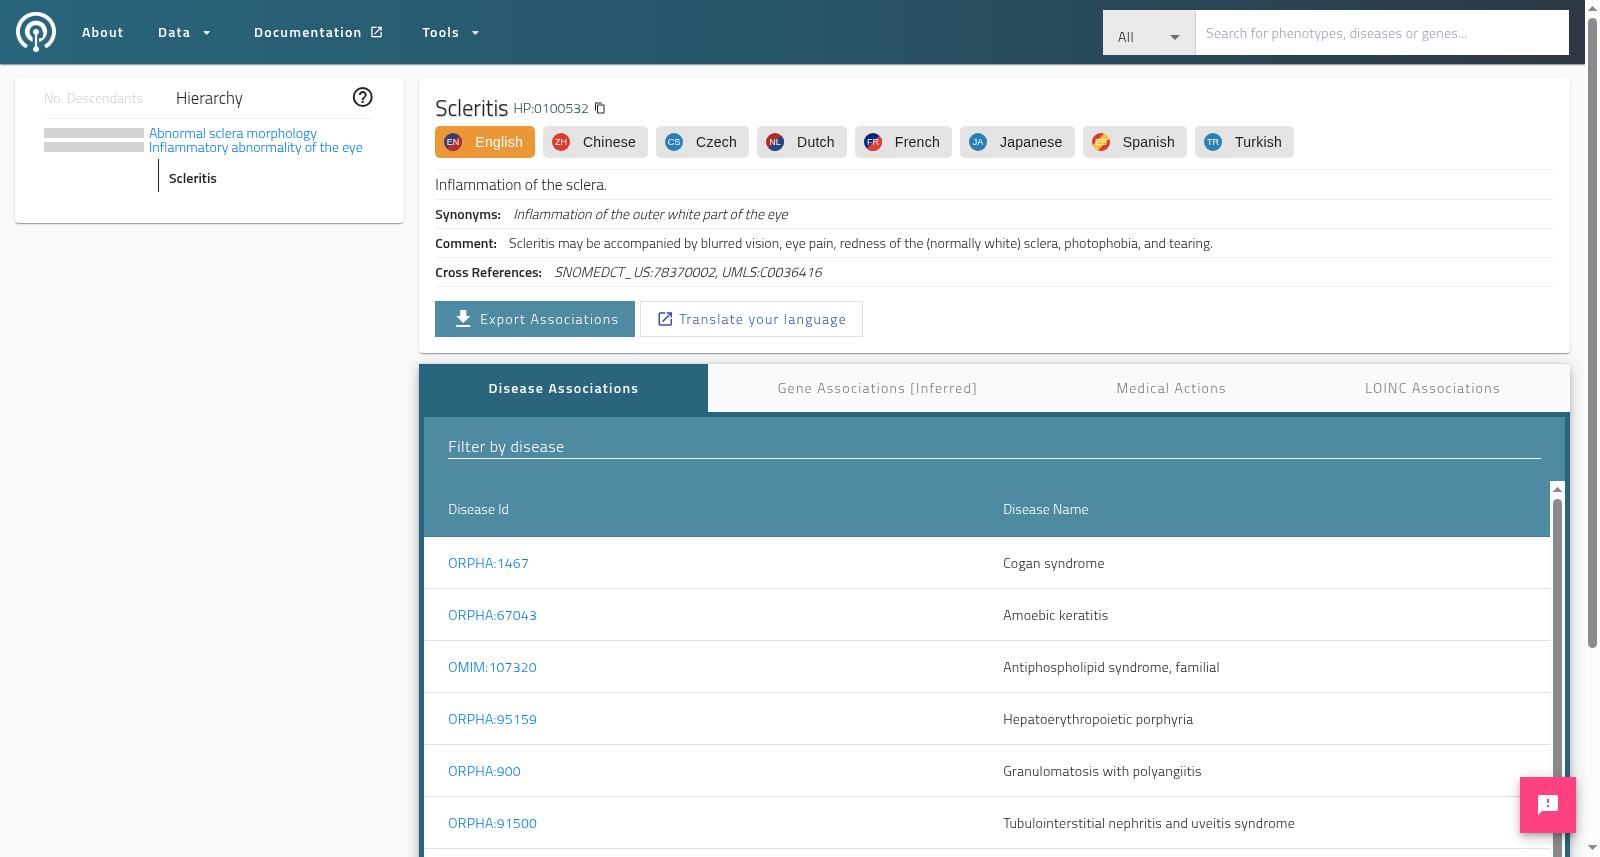Click the SNOMEDCT_US:78370002 cross reference text
This screenshot has width=1600, height=857.
click(x=635, y=272)
